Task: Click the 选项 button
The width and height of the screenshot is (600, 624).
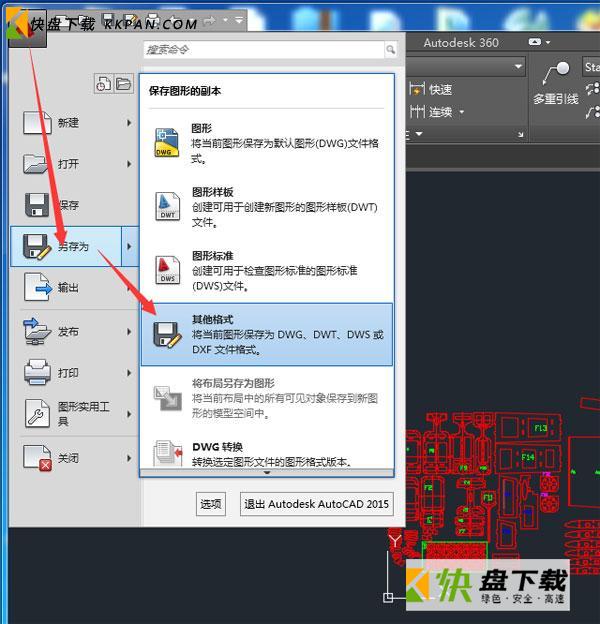Action: [210, 504]
